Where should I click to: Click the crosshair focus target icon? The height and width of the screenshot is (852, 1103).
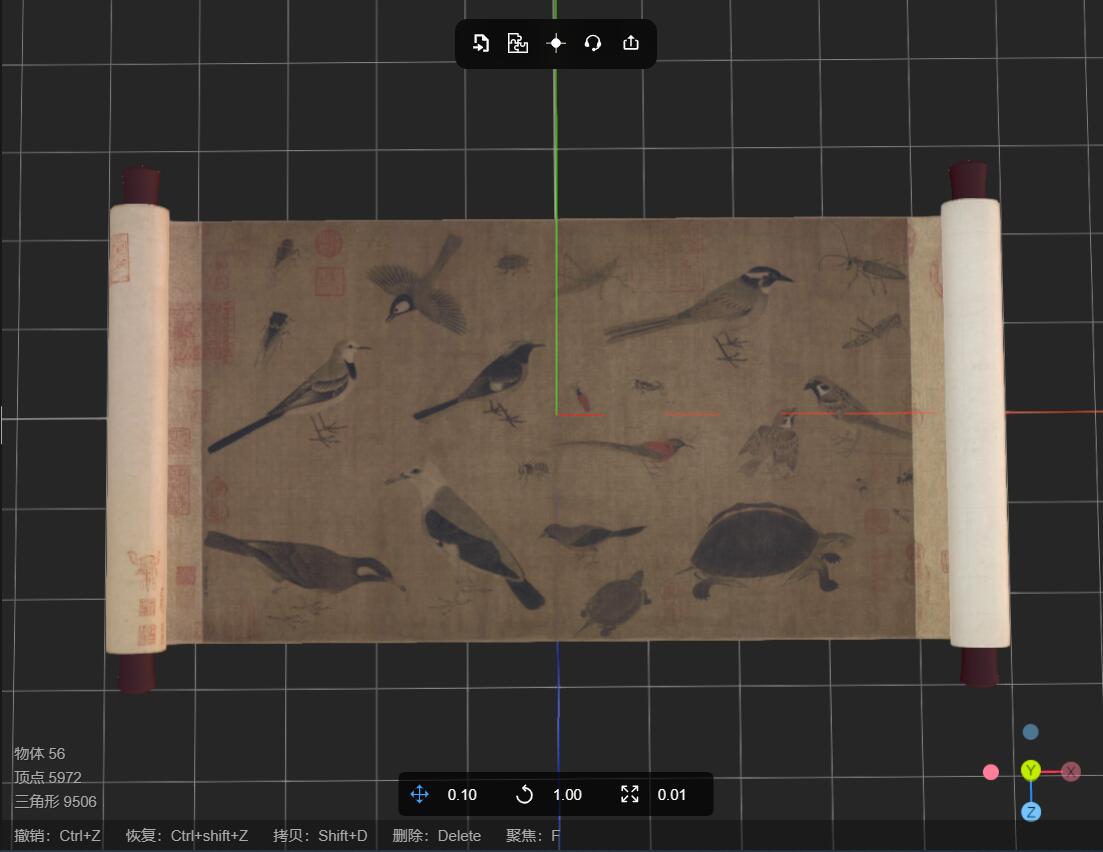556,44
